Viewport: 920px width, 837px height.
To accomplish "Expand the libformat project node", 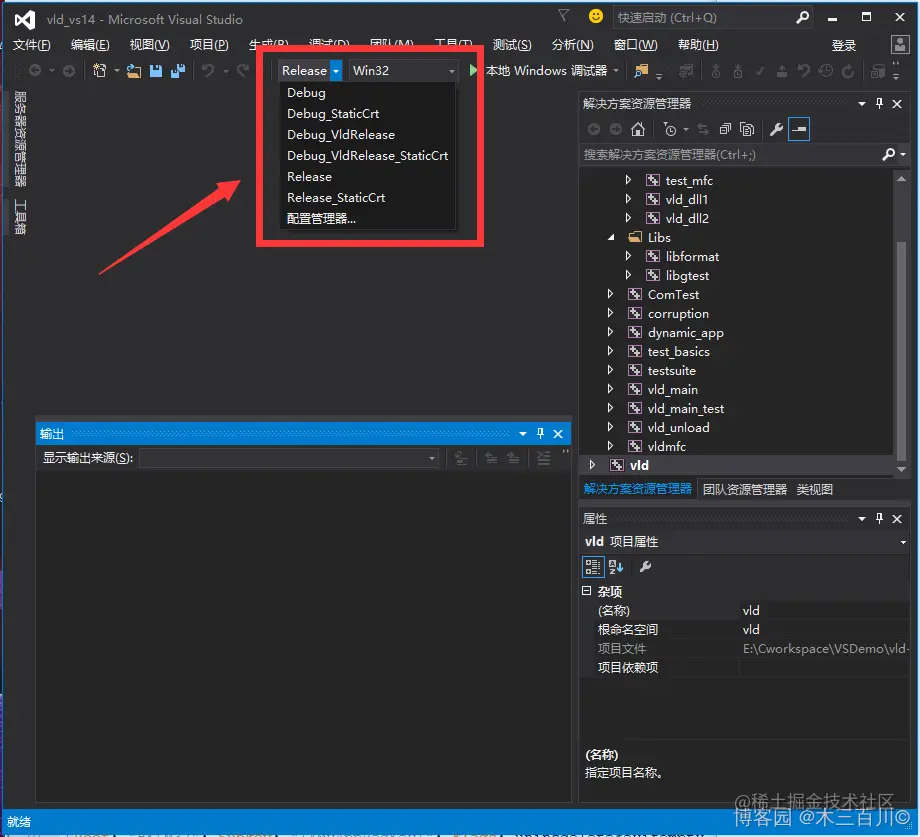I will click(628, 256).
